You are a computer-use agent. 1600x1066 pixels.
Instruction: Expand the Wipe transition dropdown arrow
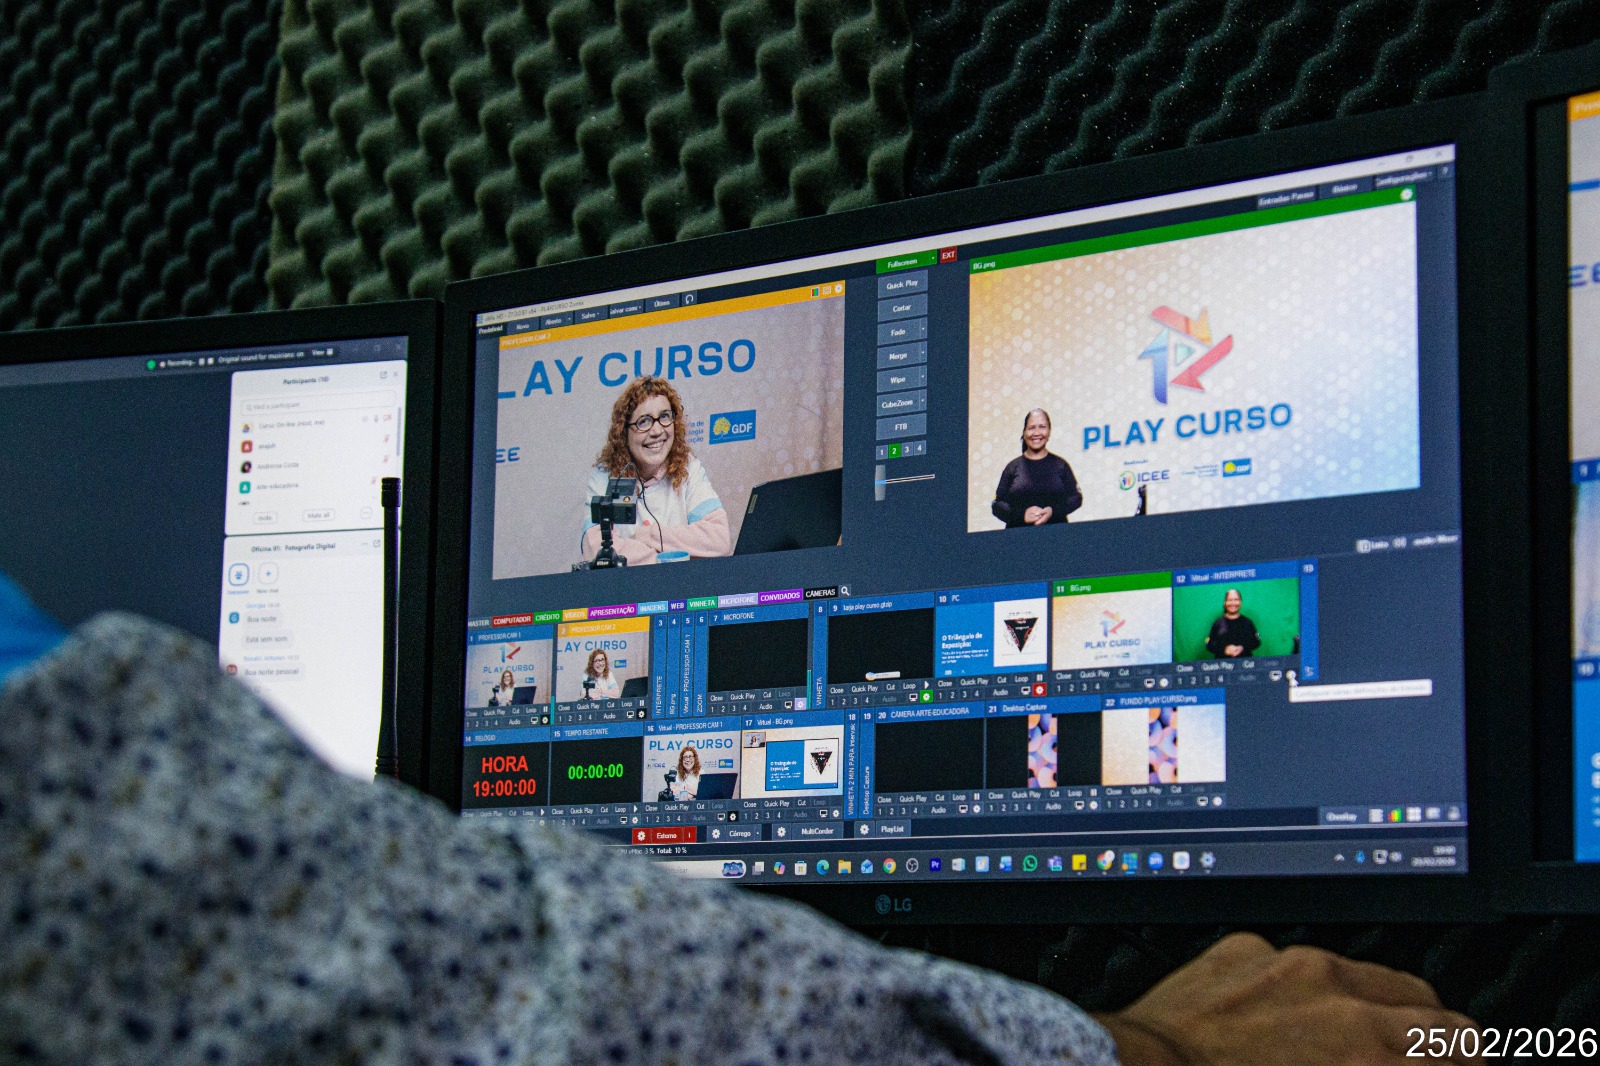point(922,378)
